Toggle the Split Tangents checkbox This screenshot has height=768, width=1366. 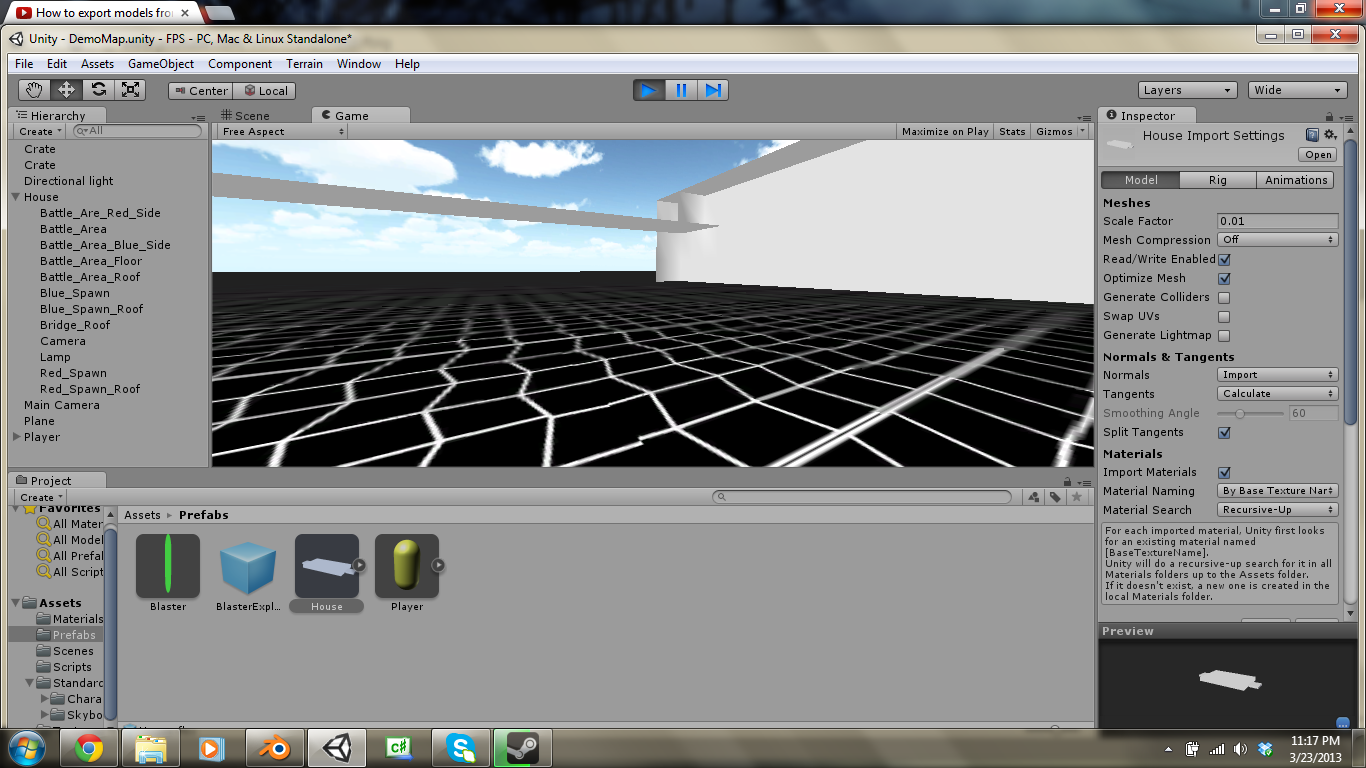click(1224, 432)
